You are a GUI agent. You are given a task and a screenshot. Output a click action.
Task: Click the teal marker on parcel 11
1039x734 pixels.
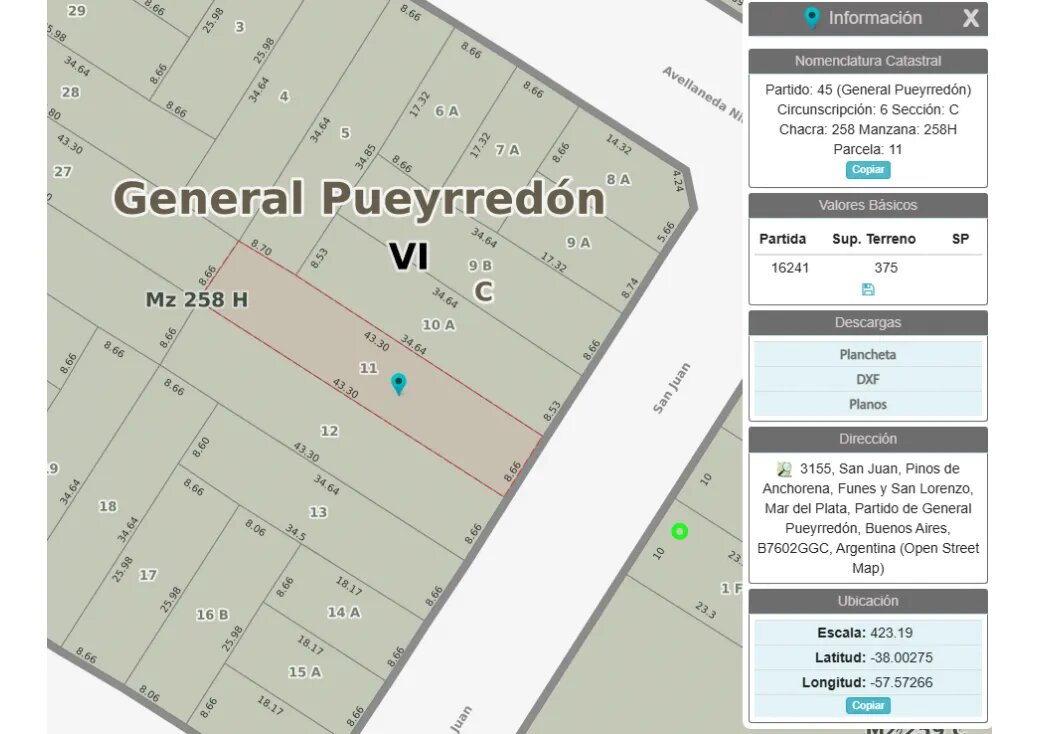tap(398, 383)
